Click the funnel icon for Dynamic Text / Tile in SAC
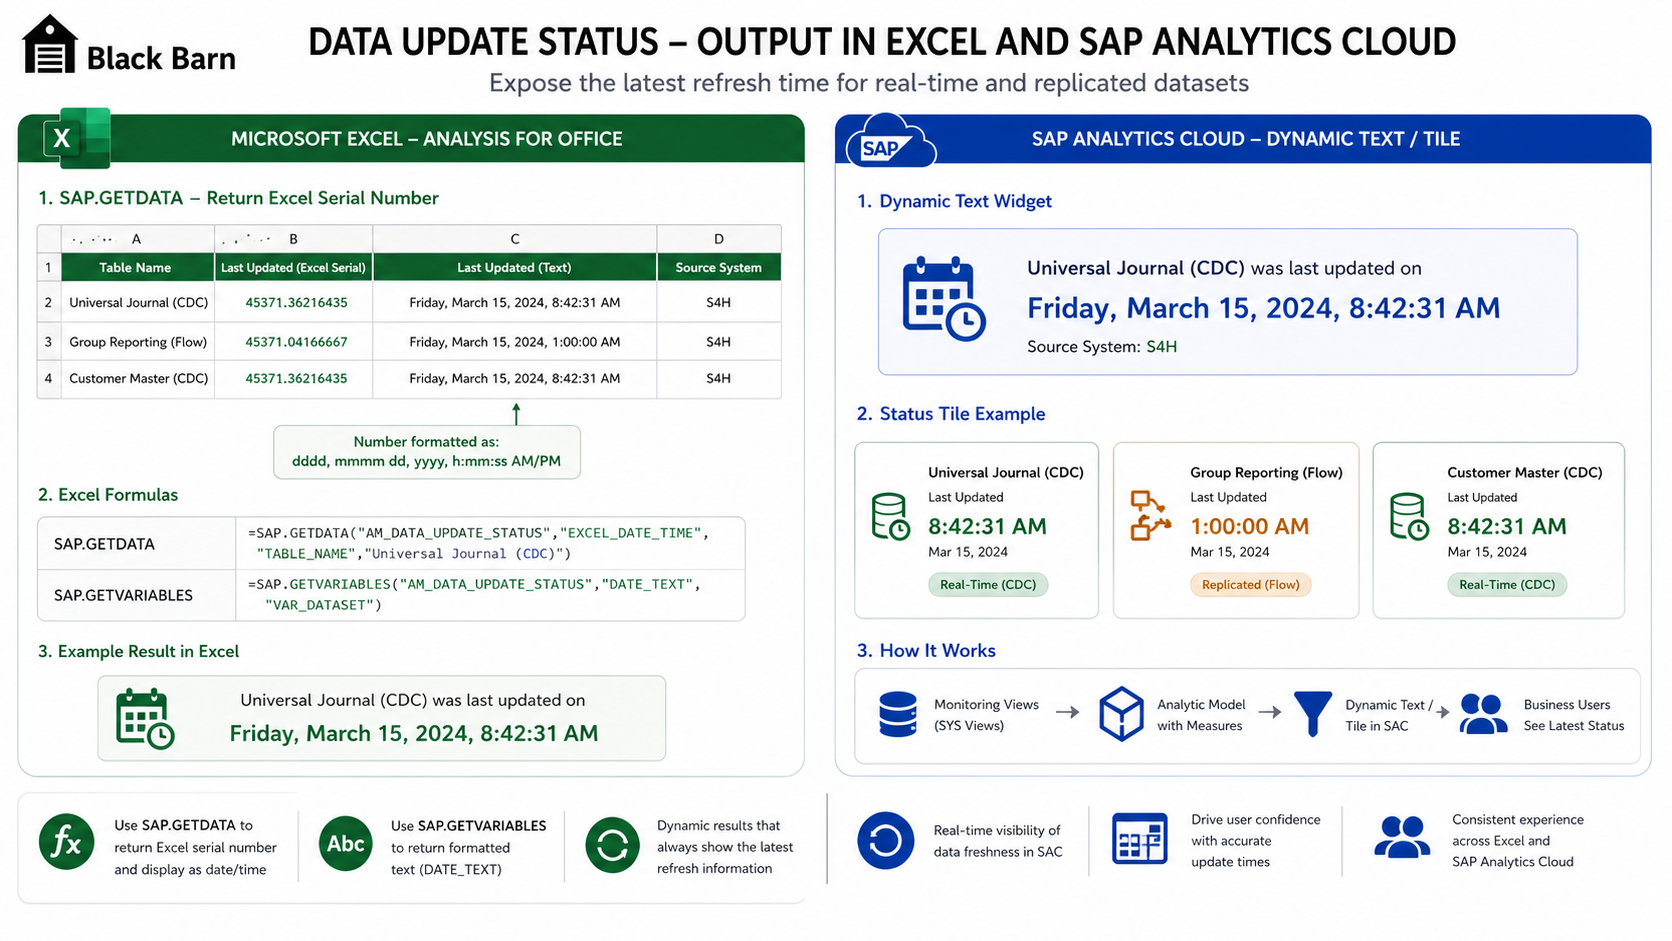 point(1312,714)
